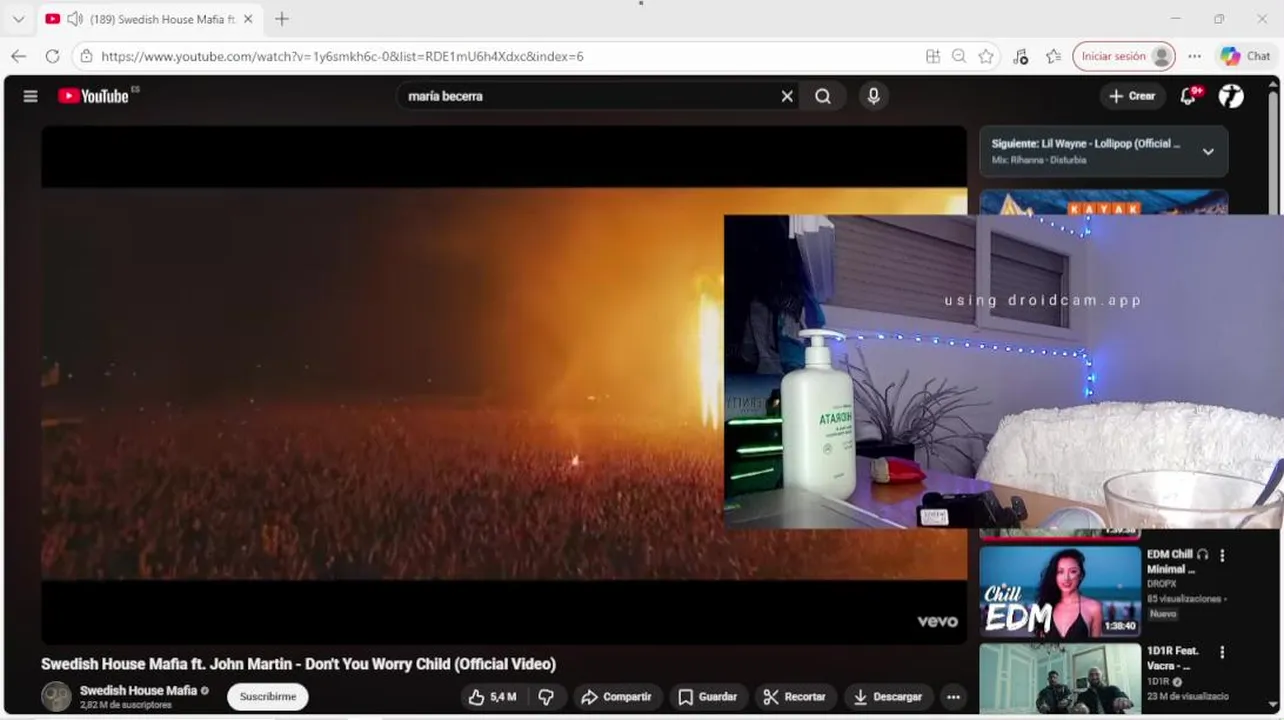Go back with the browser arrow

18,56
